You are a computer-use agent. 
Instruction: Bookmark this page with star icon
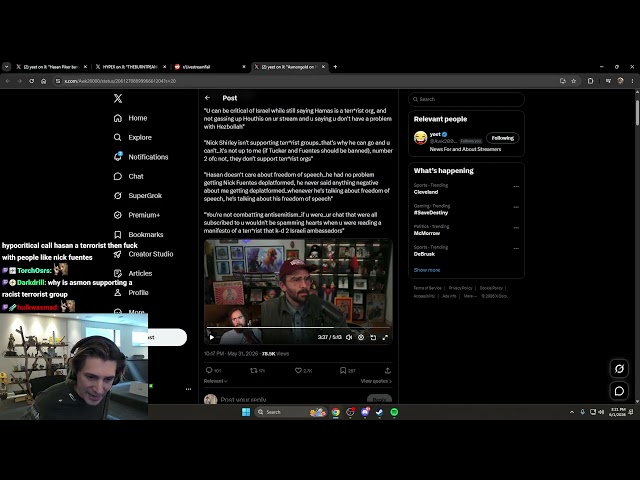tap(573, 81)
